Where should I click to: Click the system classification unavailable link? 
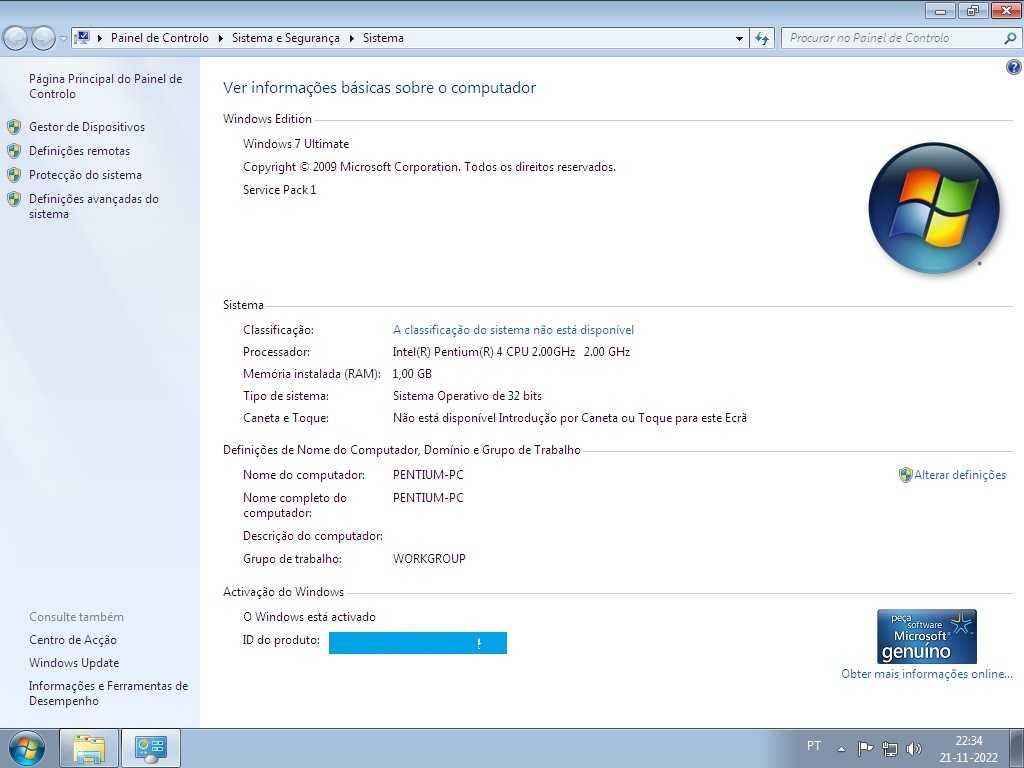tap(513, 330)
